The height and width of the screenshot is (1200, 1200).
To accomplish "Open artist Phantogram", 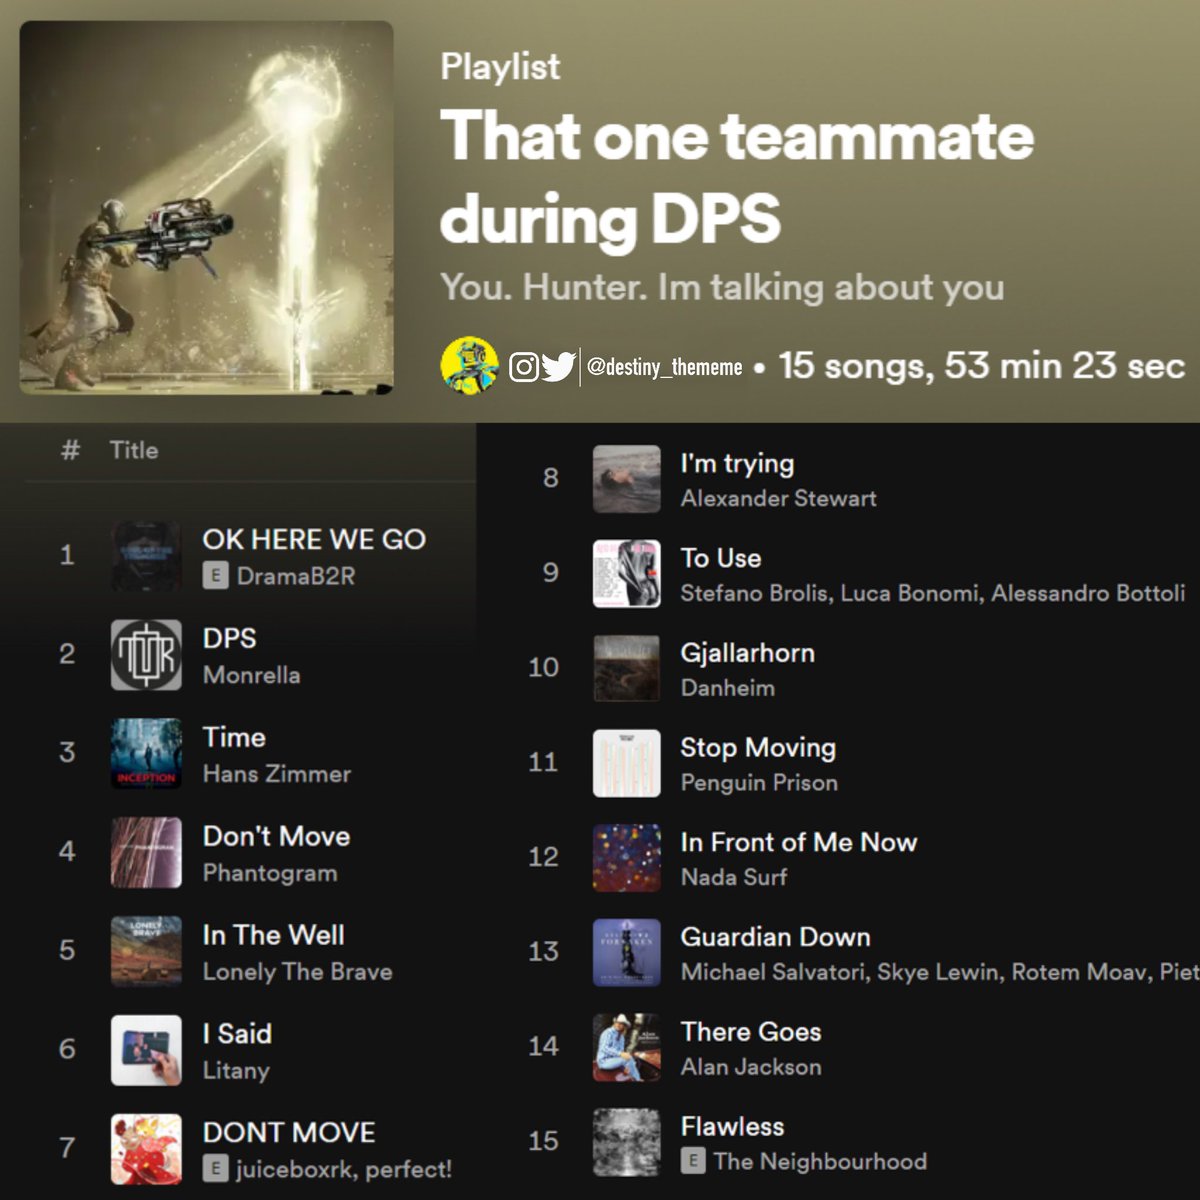I will (270, 873).
